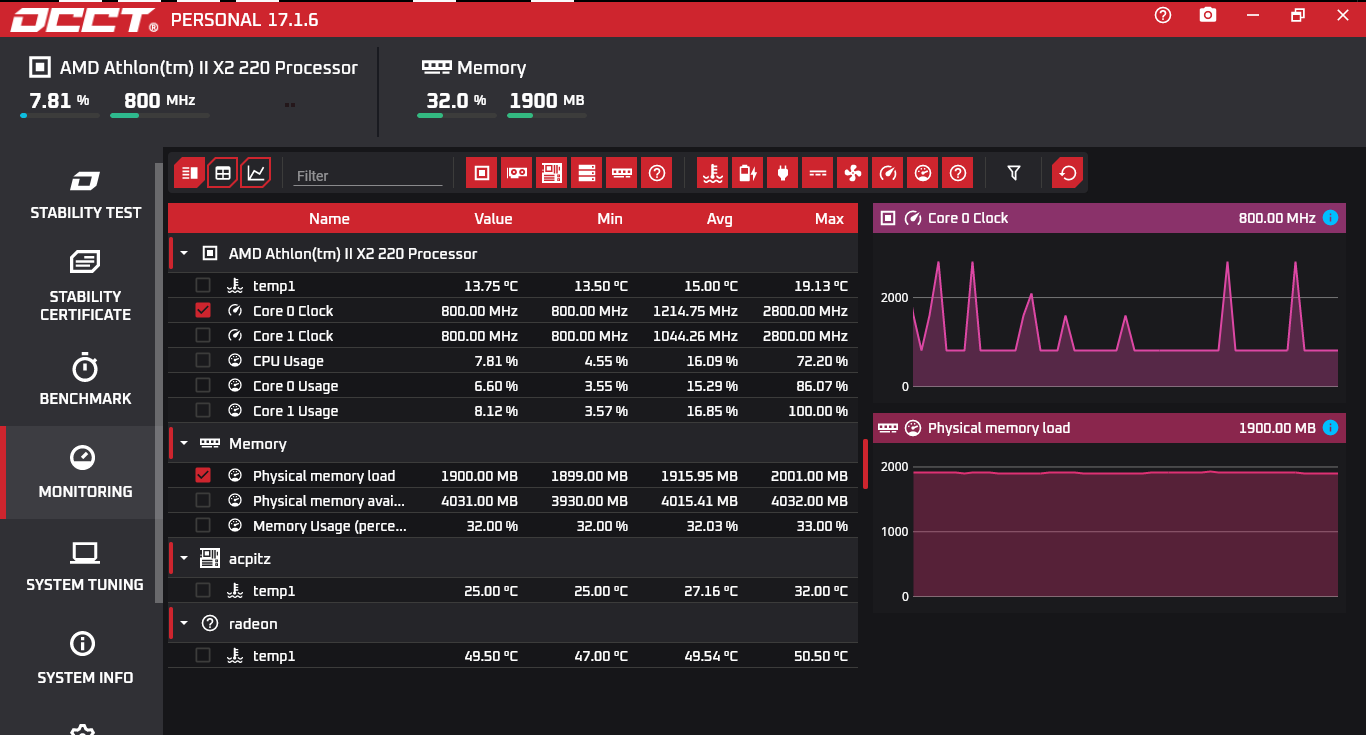Switch to the graph-only view icon

click(256, 173)
